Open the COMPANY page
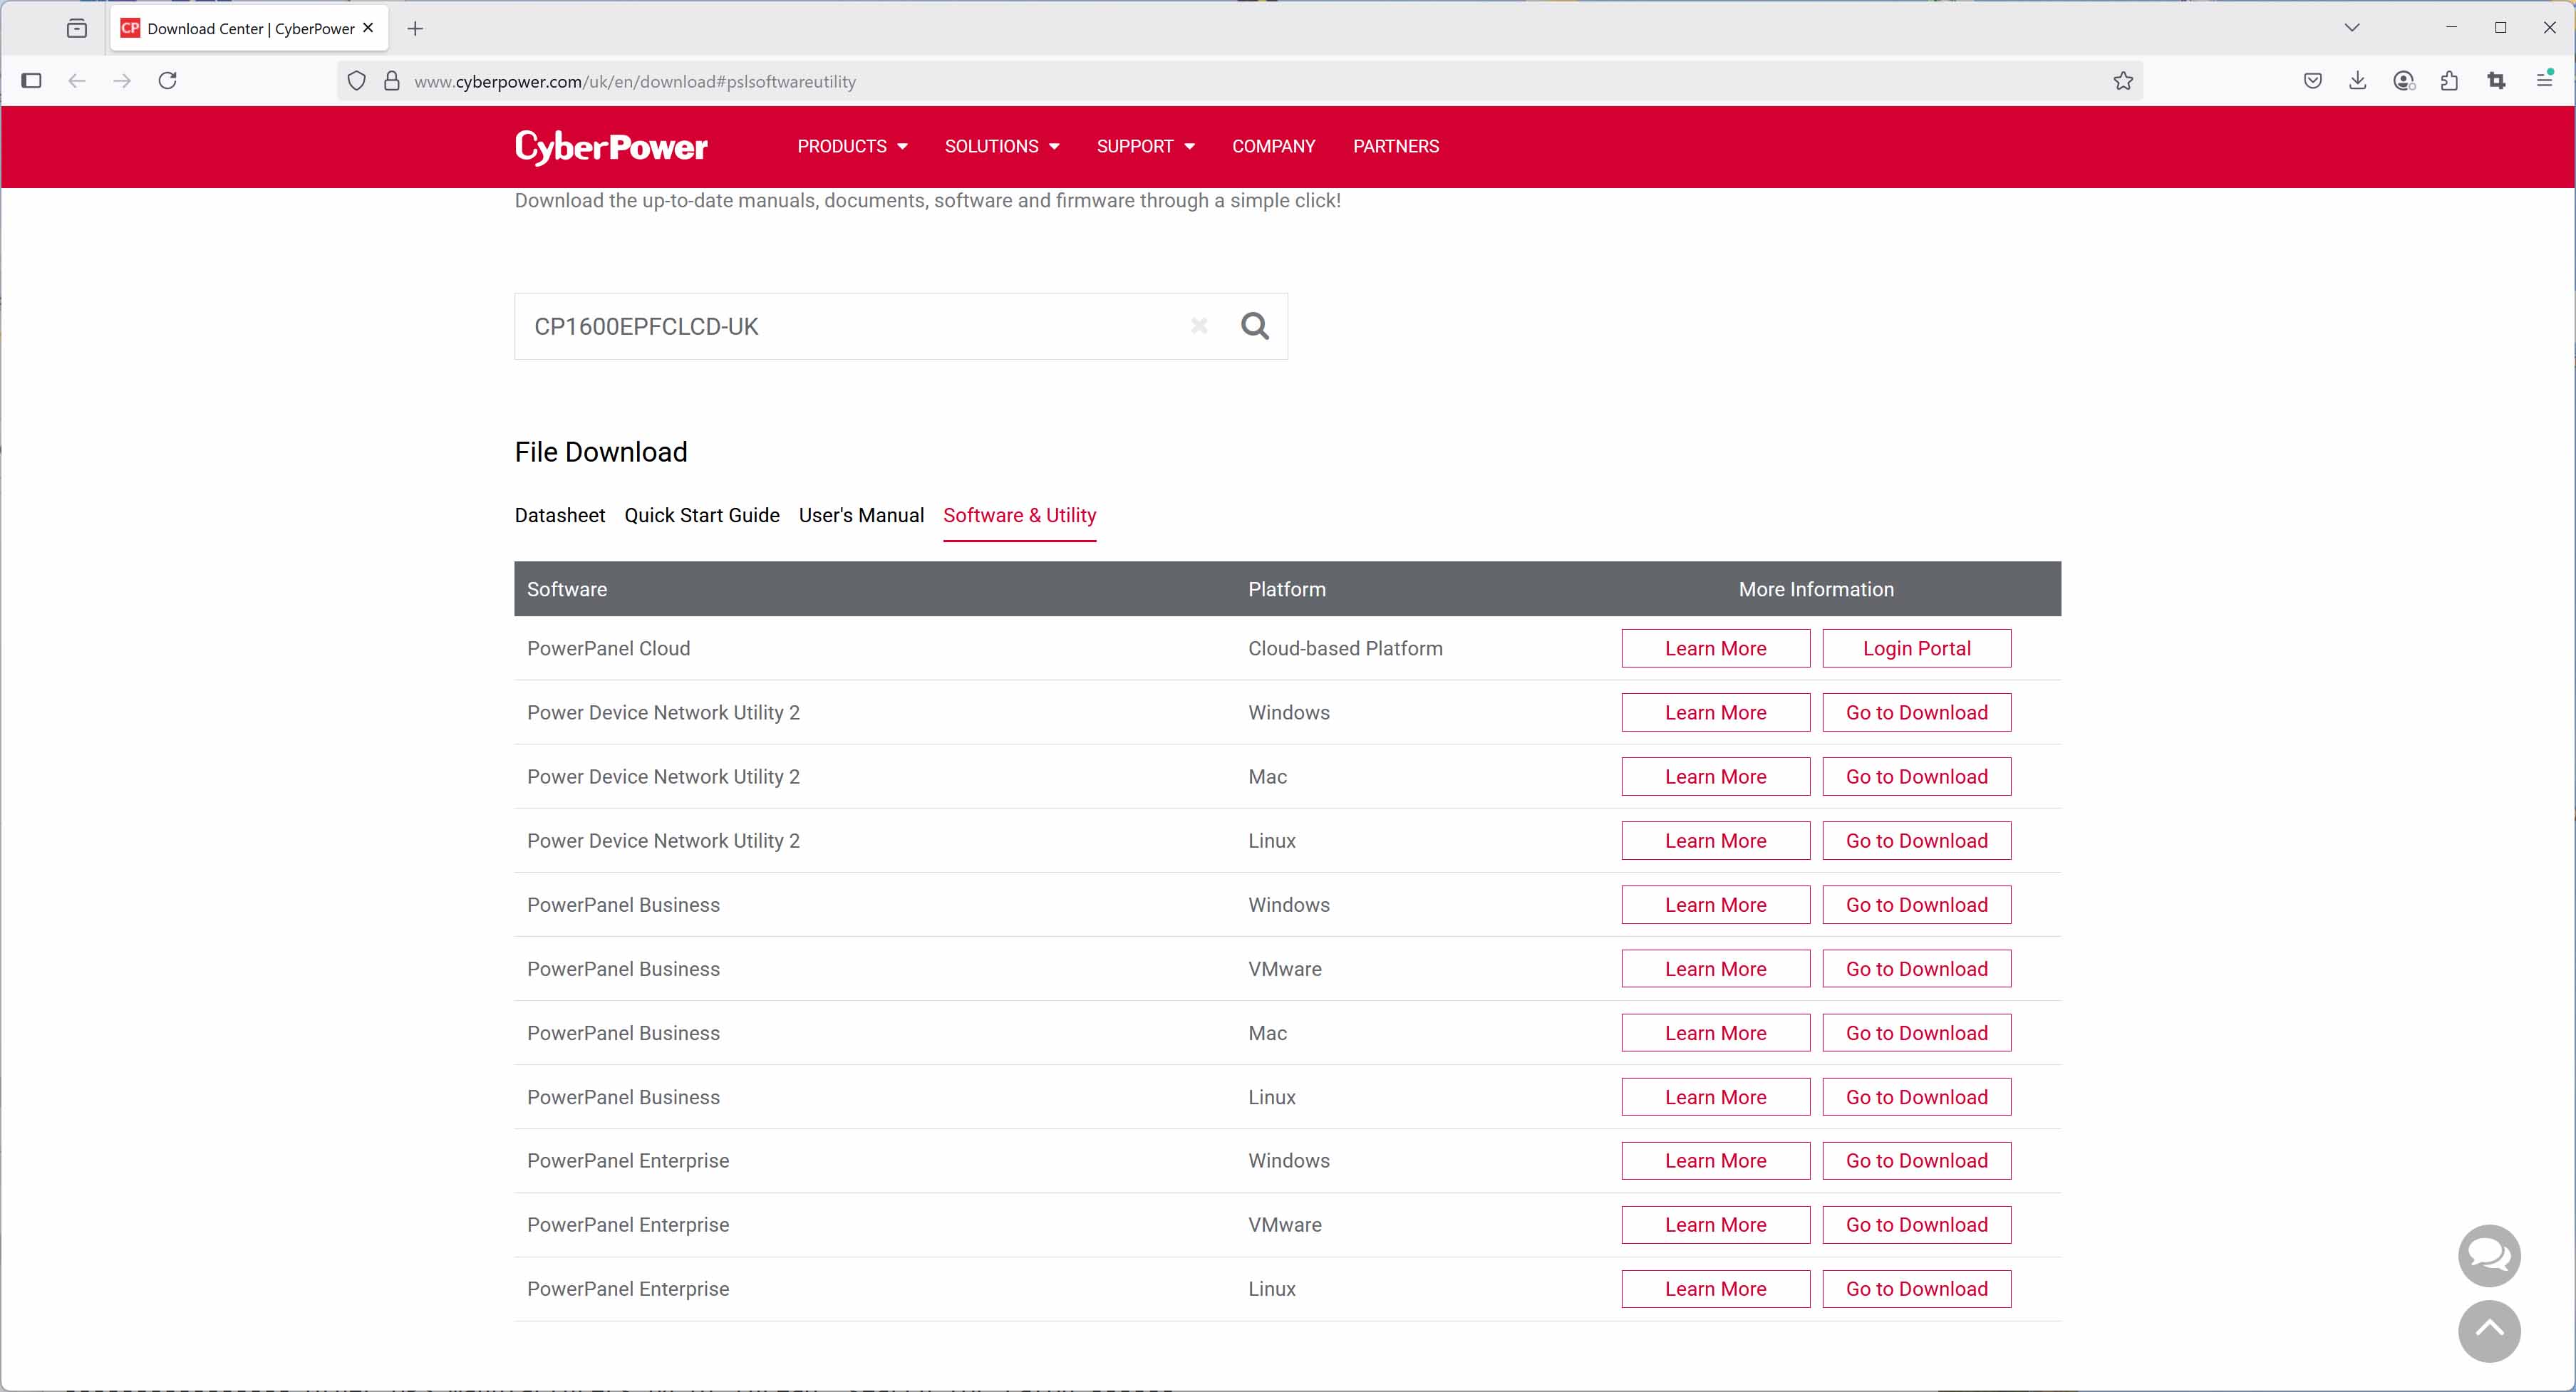 tap(1273, 146)
